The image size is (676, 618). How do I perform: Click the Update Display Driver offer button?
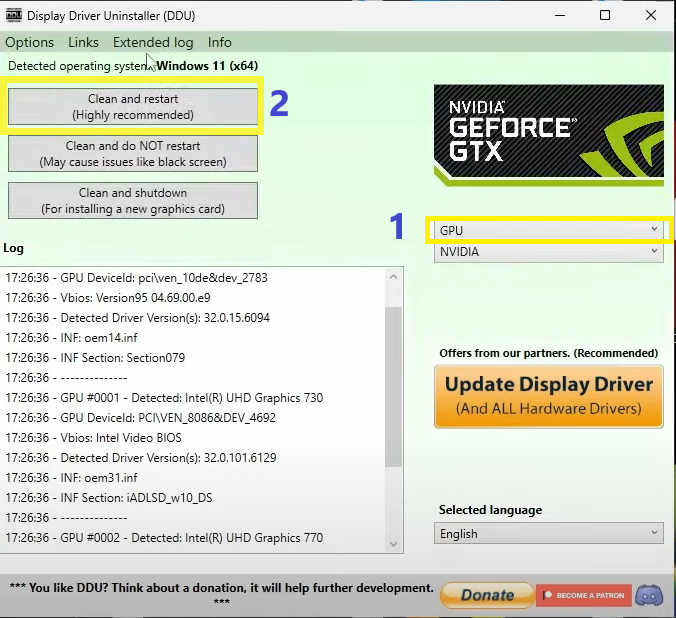[x=548, y=396]
